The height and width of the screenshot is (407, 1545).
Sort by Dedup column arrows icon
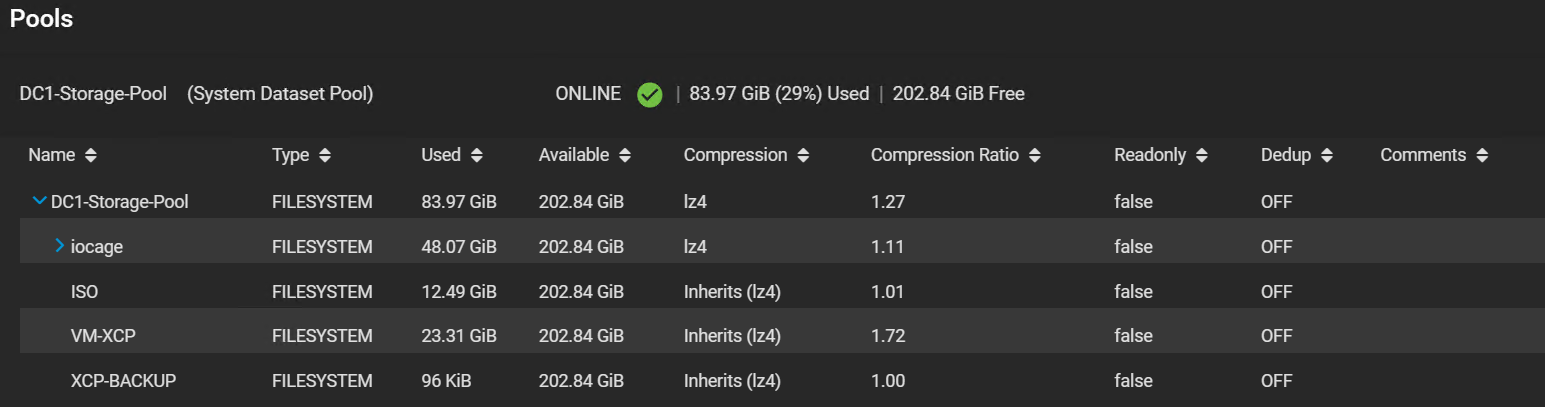(x=1326, y=156)
